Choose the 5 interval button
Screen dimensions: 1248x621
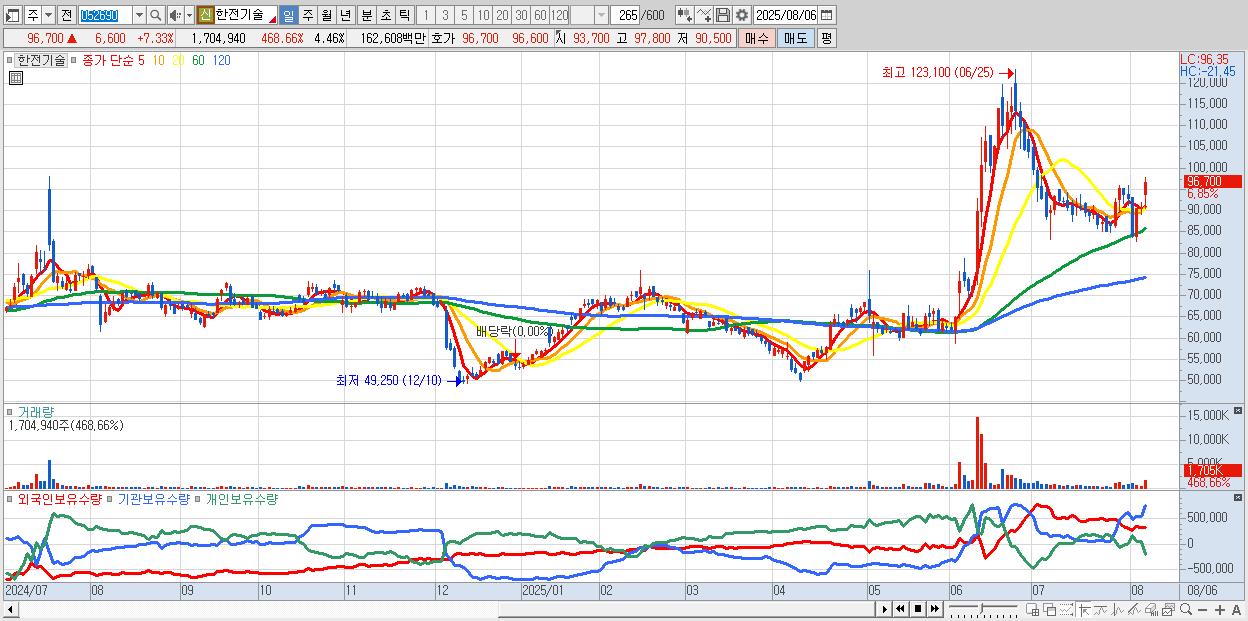[464, 15]
